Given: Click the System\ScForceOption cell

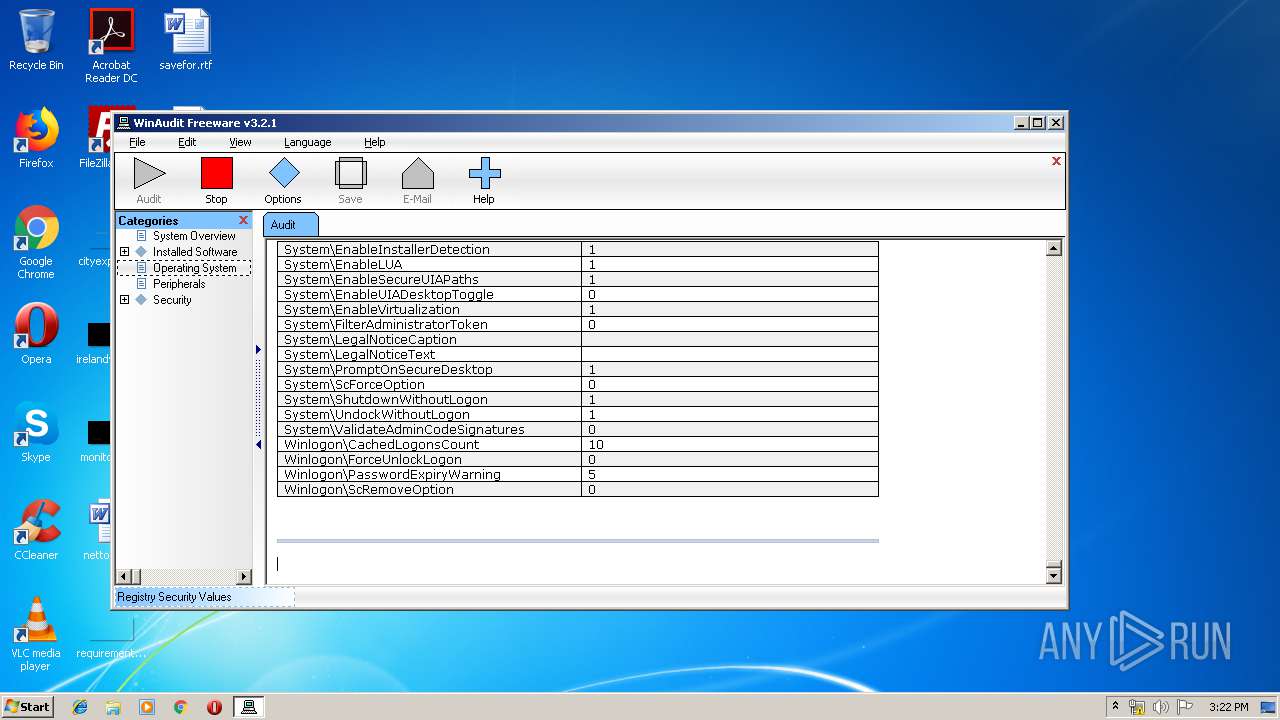Looking at the screenshot, I should pyautogui.click(x=430, y=384).
